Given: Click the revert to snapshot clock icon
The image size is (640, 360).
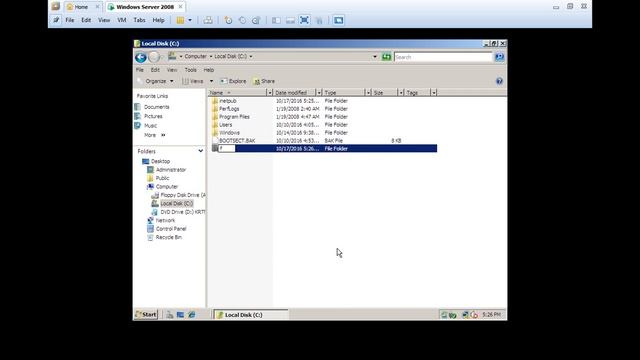Looking at the screenshot, I should [x=242, y=20].
